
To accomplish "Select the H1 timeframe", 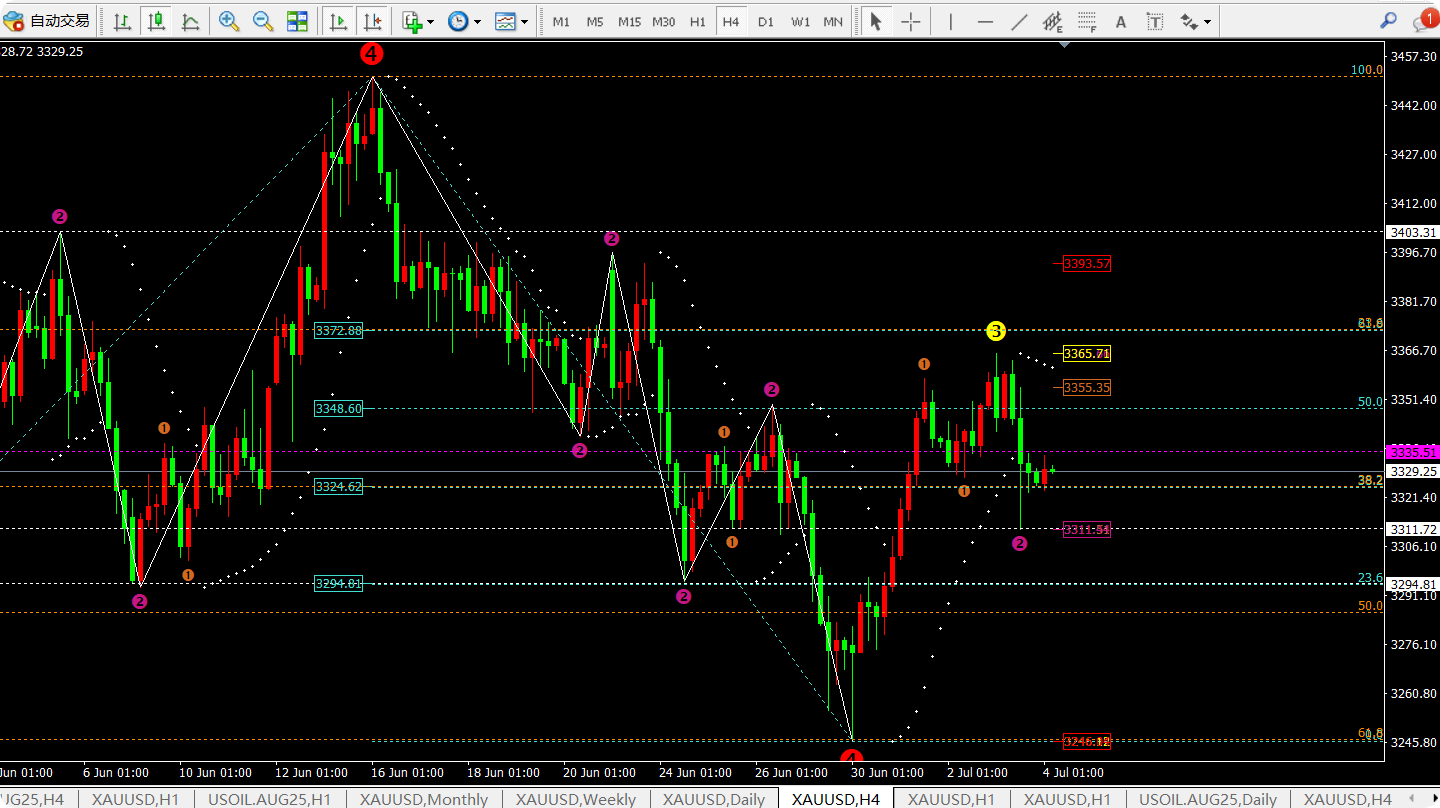I will [x=698, y=21].
